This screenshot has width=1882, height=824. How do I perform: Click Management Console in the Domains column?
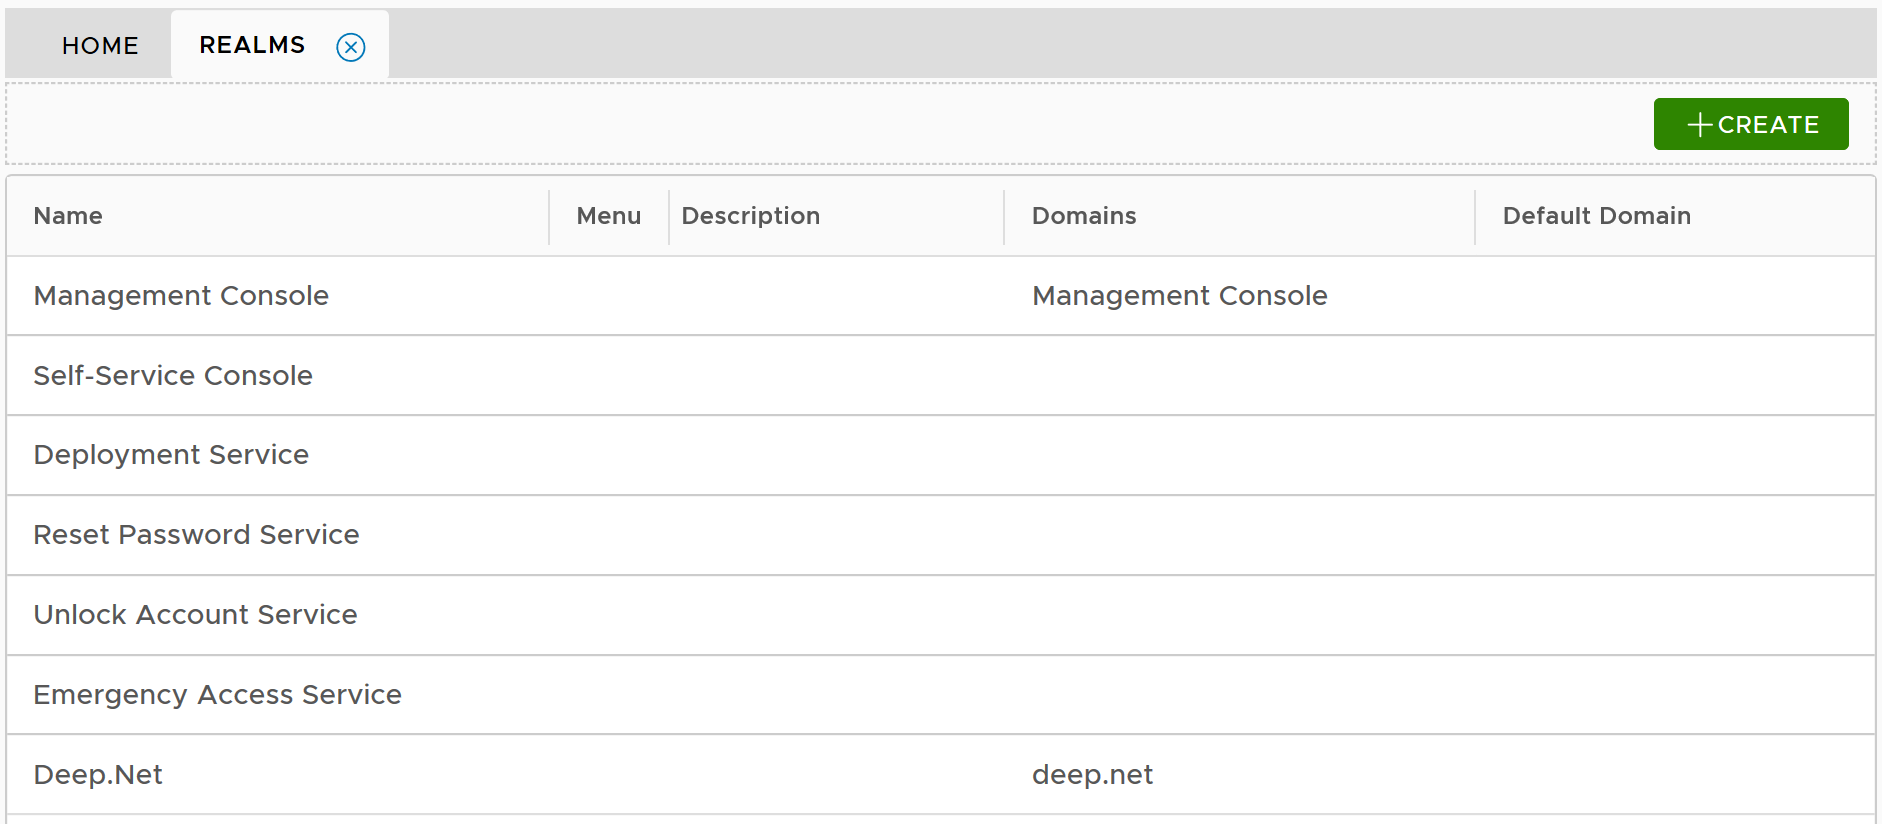[1179, 296]
